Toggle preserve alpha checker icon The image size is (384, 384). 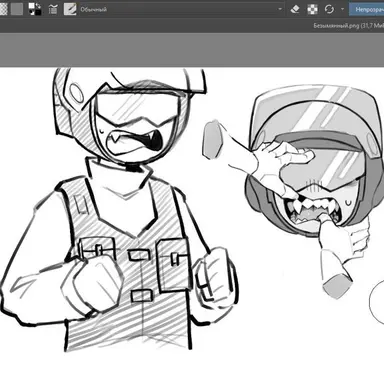tap(312, 9)
